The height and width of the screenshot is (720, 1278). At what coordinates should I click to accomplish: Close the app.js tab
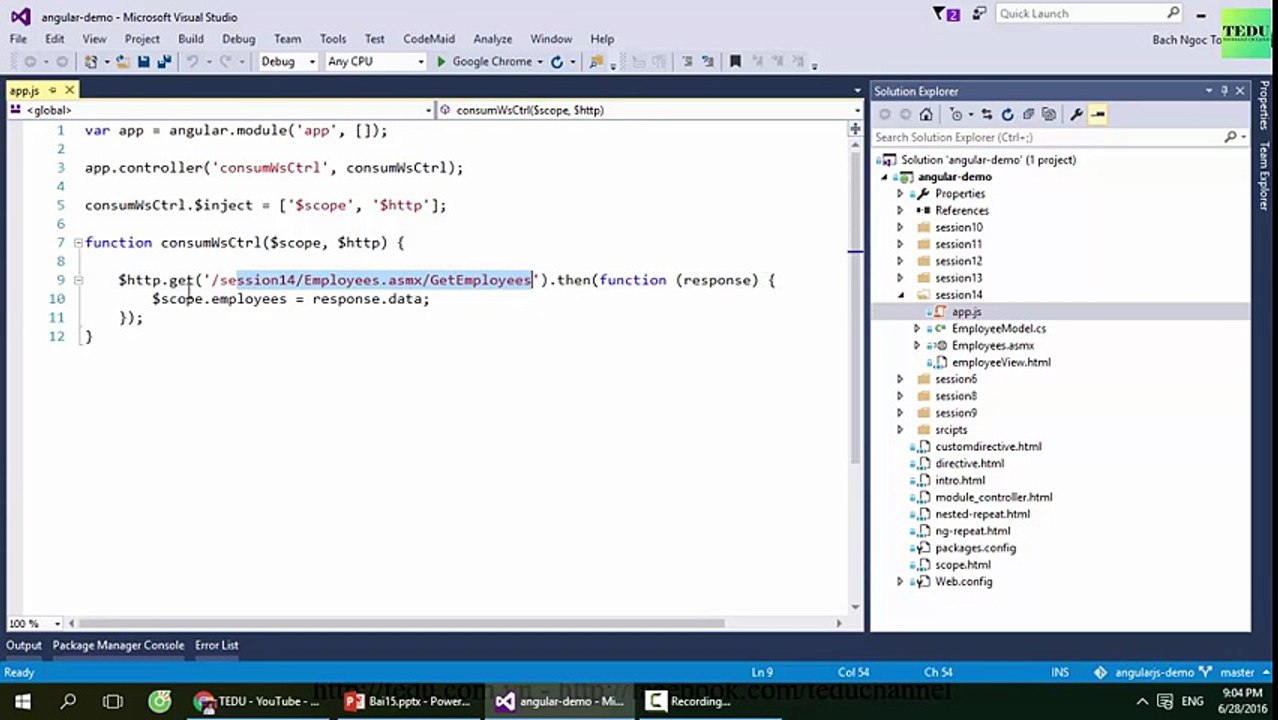coord(69,91)
